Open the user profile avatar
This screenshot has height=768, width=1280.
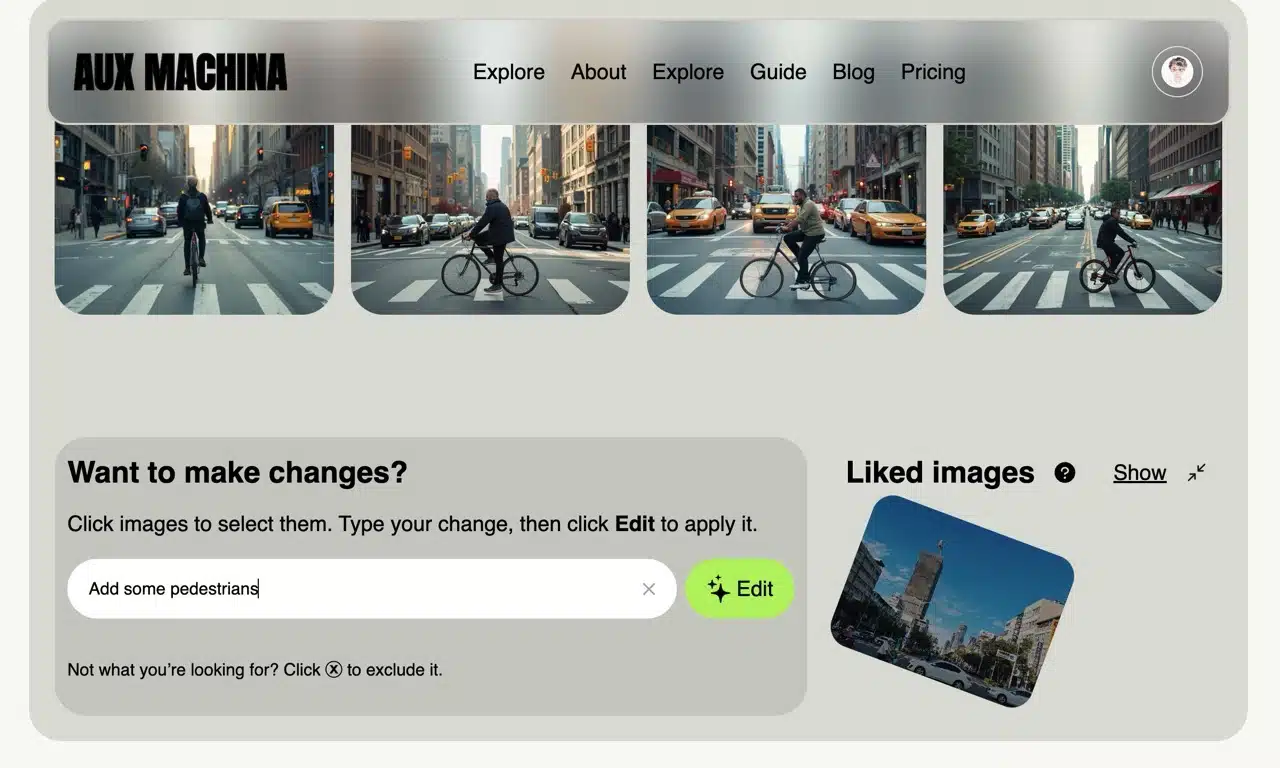1177,72
